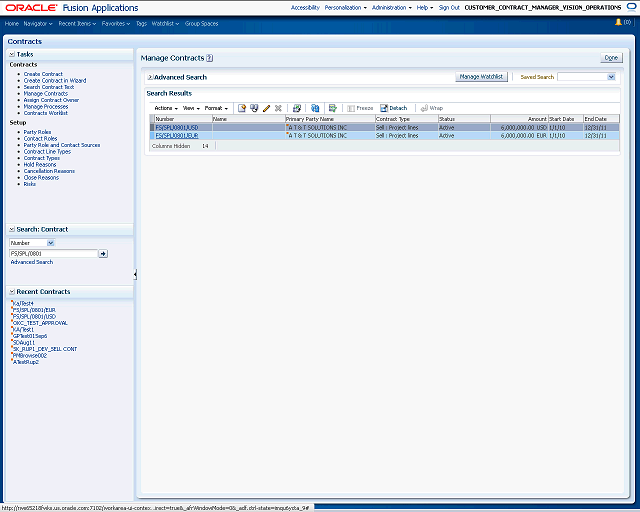Click the notifications bell icon
Screen dimensions: 640x512
point(618,22)
